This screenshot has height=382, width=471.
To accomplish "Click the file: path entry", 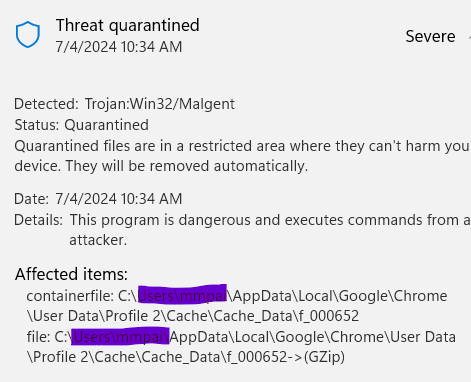I will coord(241,347).
